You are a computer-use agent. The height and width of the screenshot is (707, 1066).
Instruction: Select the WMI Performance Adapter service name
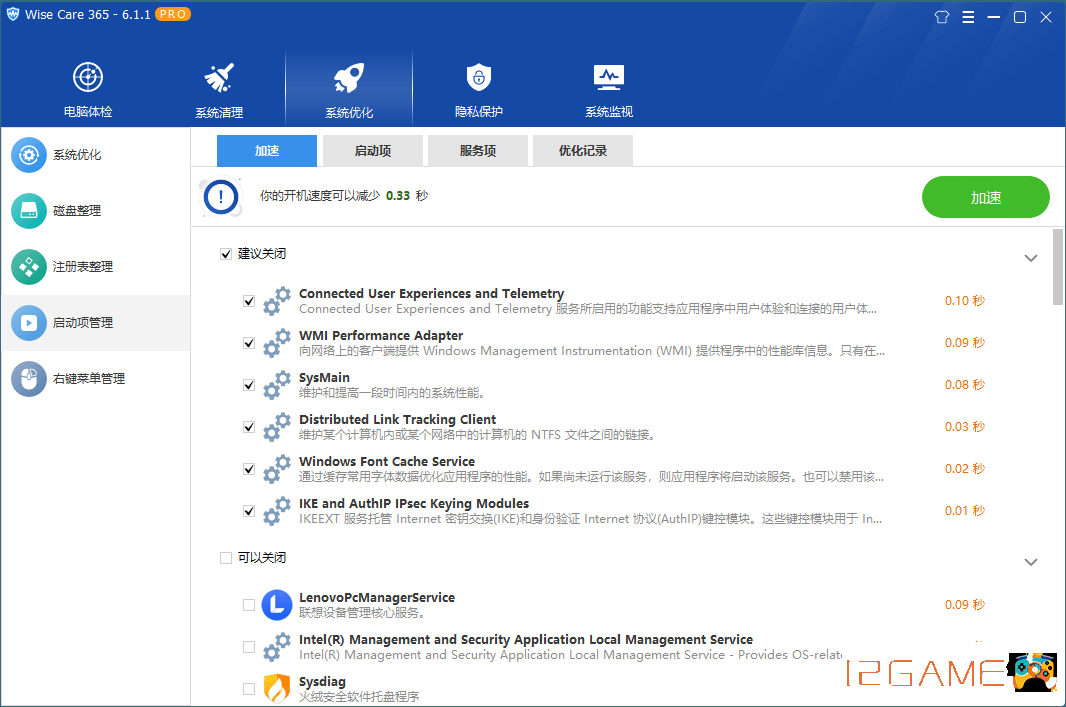click(381, 335)
